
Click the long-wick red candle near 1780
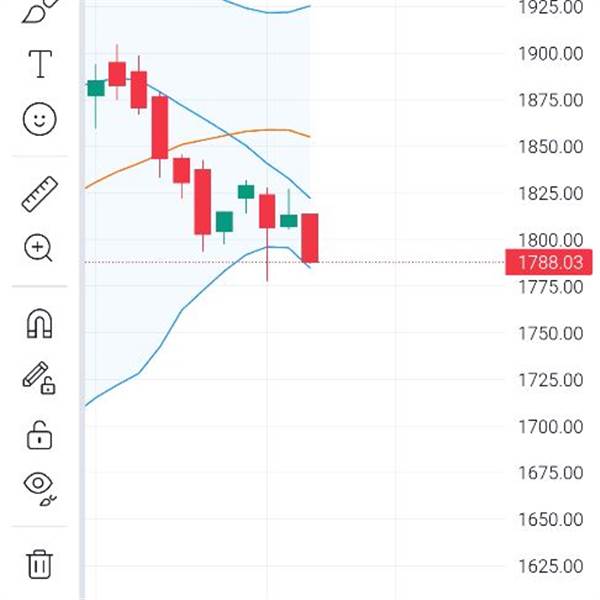click(267, 211)
